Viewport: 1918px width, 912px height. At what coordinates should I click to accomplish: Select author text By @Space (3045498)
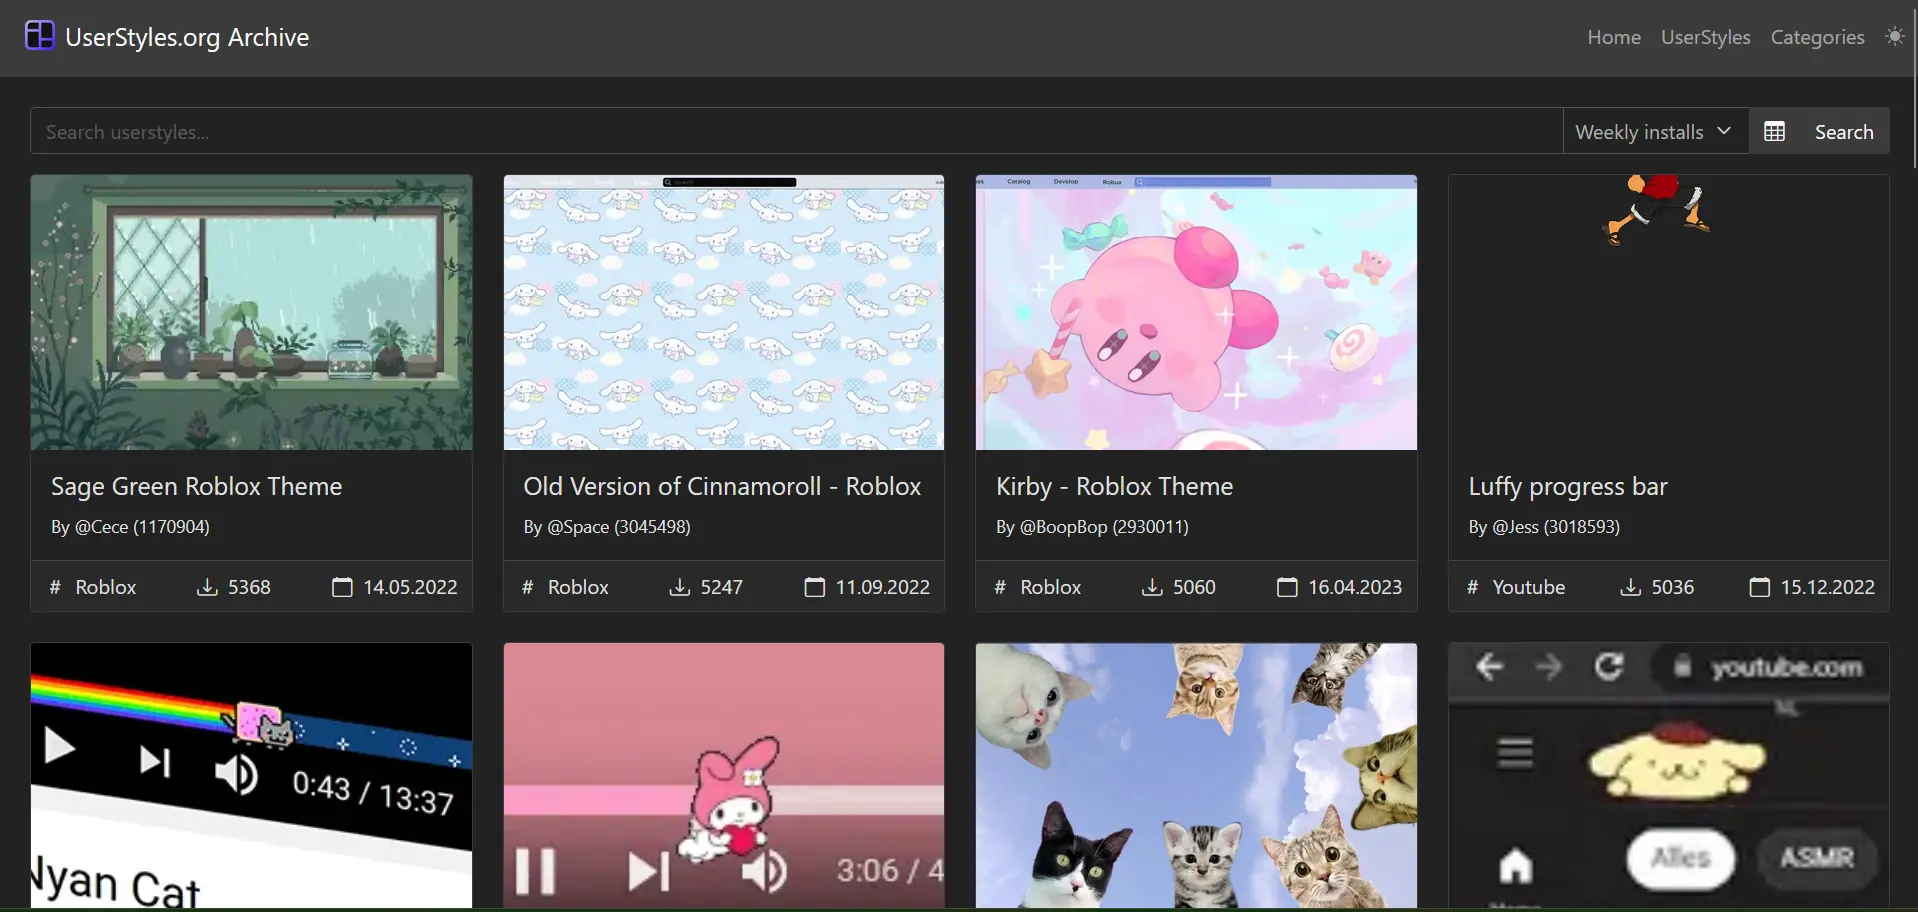click(x=607, y=527)
